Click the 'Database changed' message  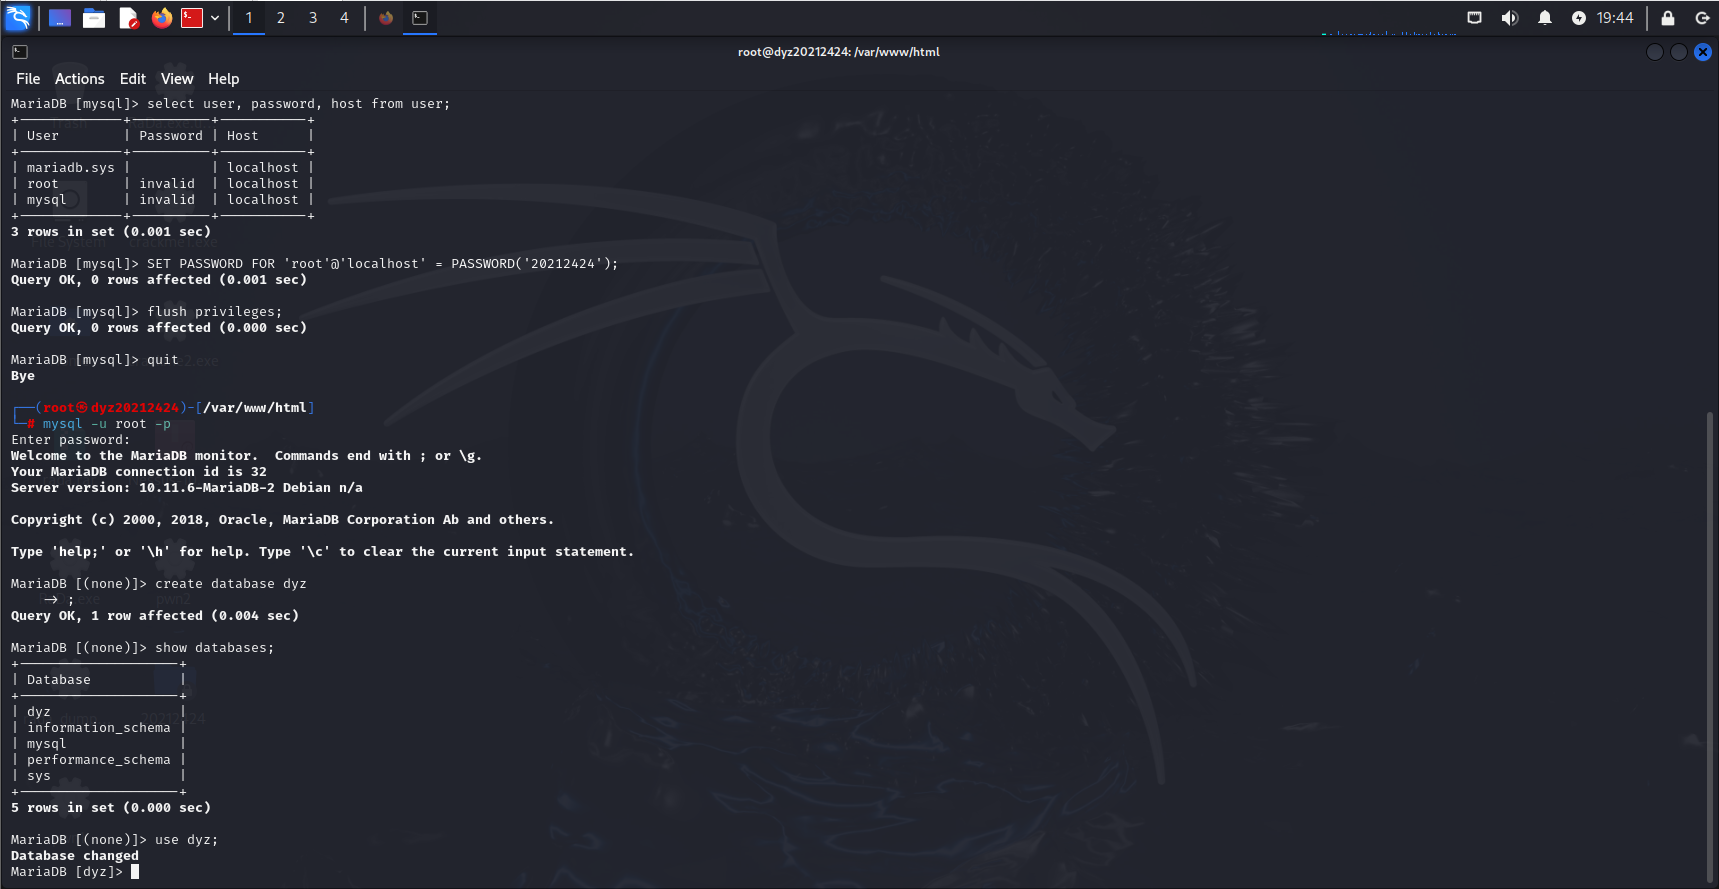coord(75,856)
